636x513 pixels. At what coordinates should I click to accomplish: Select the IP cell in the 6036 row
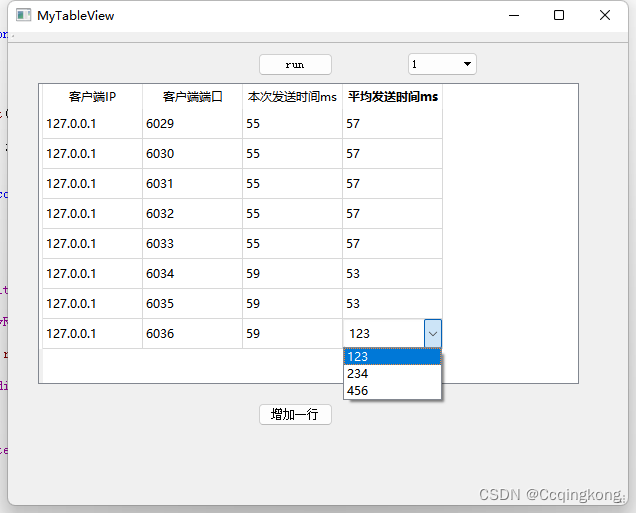[92, 334]
